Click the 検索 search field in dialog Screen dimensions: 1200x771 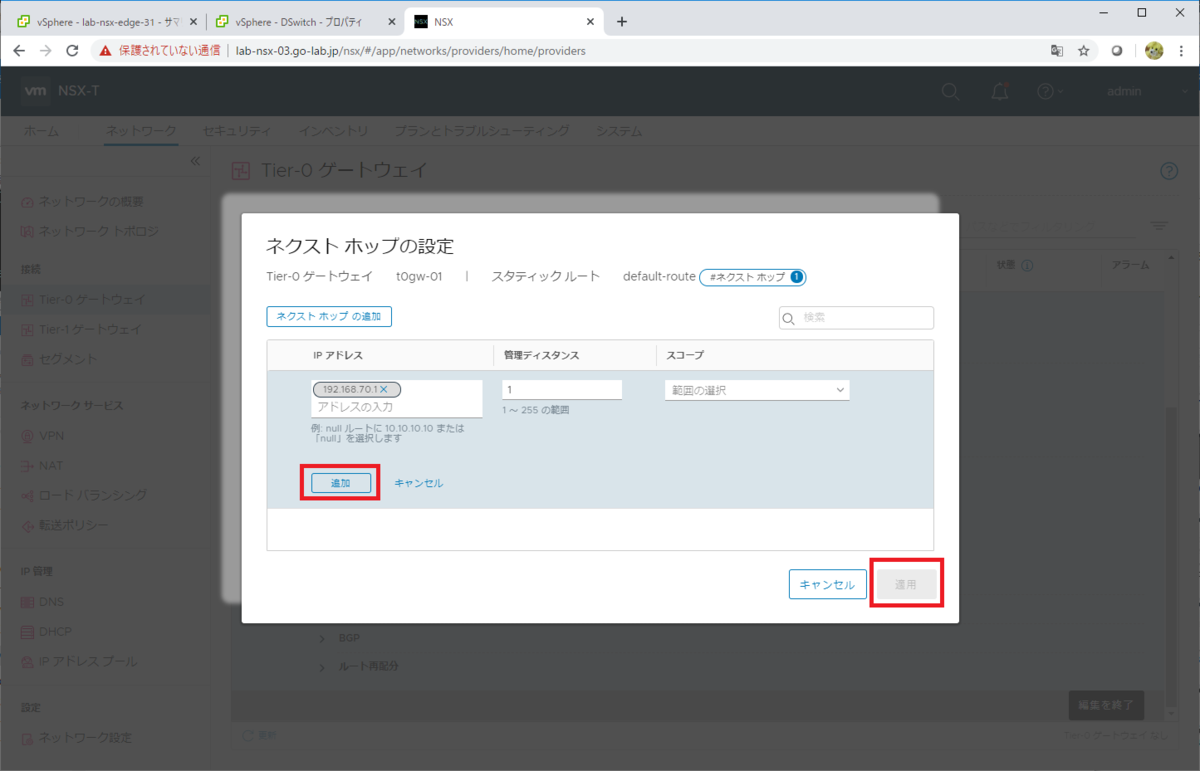(856, 318)
